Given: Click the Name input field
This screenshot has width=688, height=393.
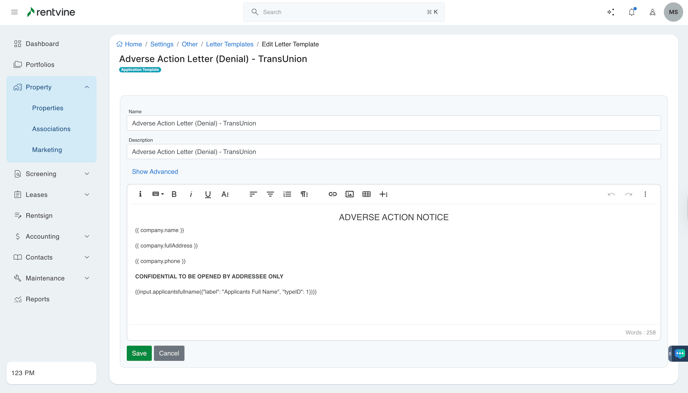Looking at the screenshot, I should [x=394, y=123].
